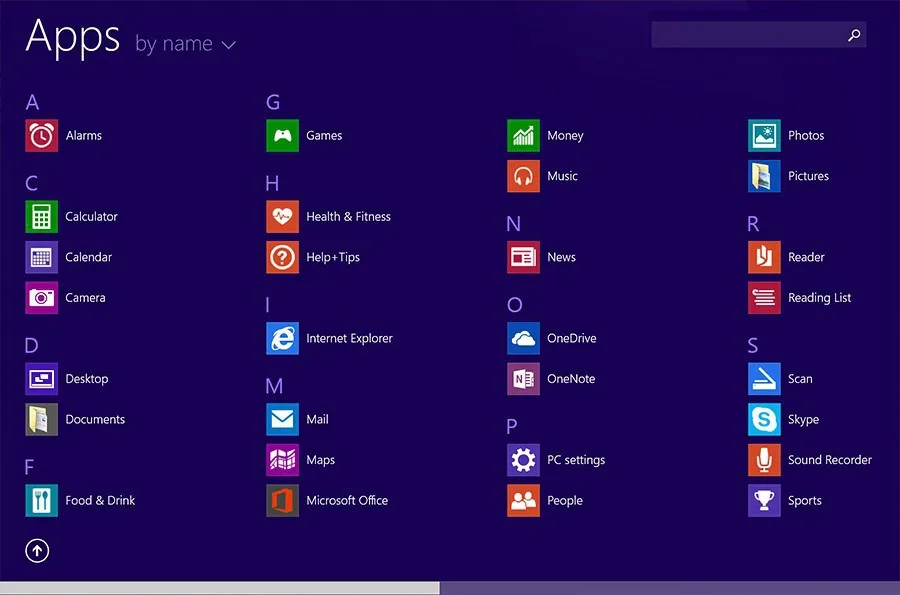Open the Alarms app icon
900x595 pixels.
tap(41, 135)
